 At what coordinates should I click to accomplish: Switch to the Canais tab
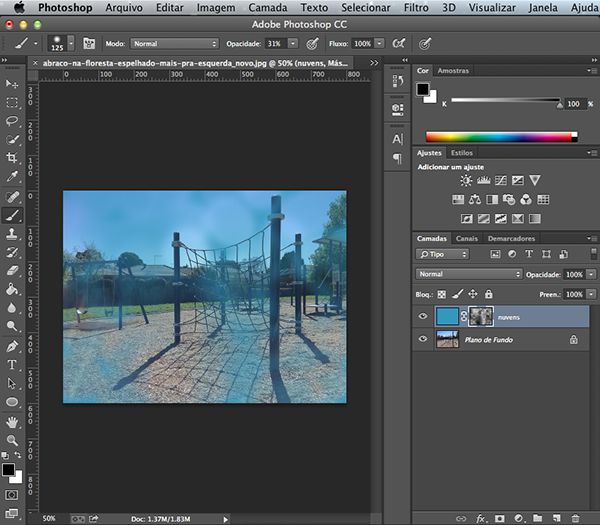click(x=466, y=238)
